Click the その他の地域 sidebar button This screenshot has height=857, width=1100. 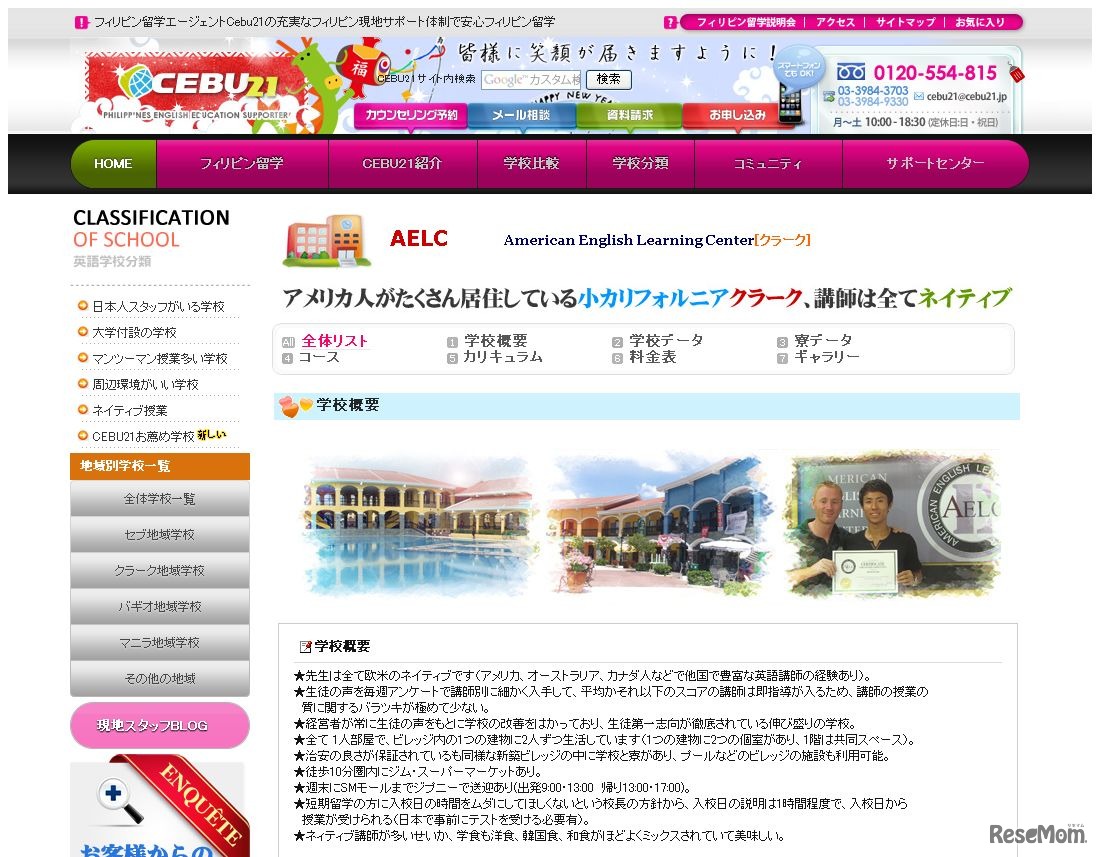coord(160,678)
